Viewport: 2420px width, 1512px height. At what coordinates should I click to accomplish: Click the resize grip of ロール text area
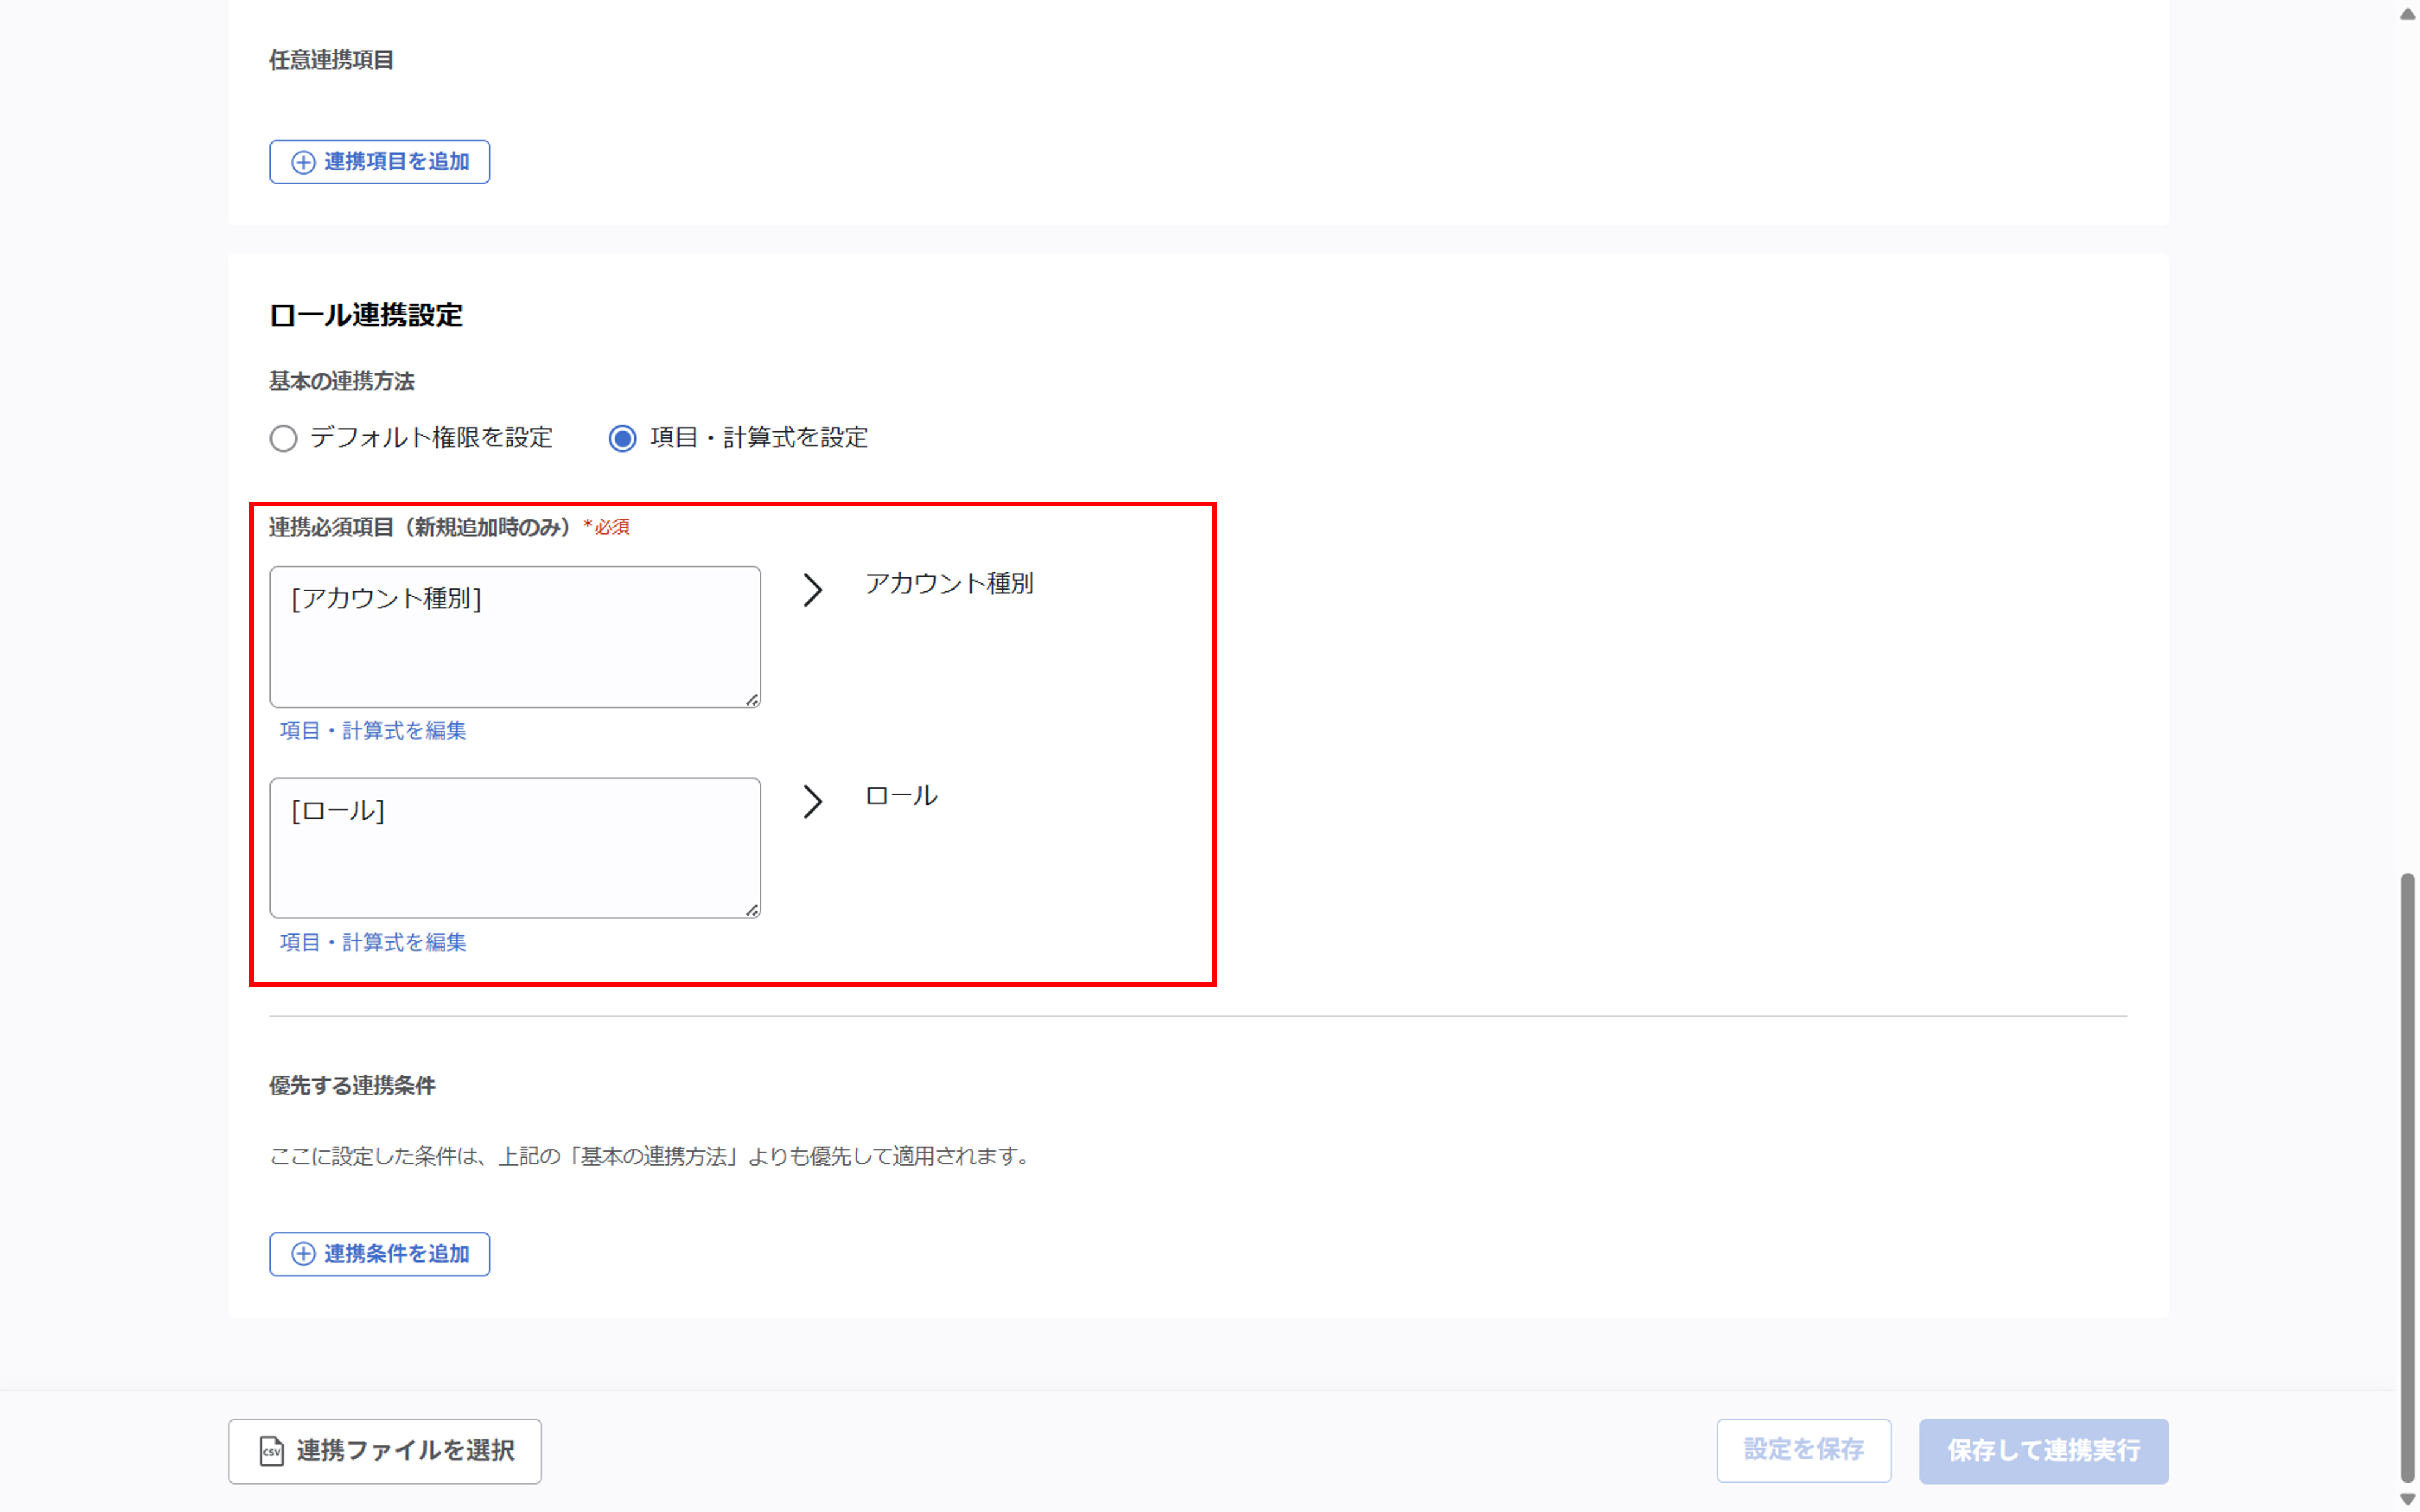pos(752,909)
